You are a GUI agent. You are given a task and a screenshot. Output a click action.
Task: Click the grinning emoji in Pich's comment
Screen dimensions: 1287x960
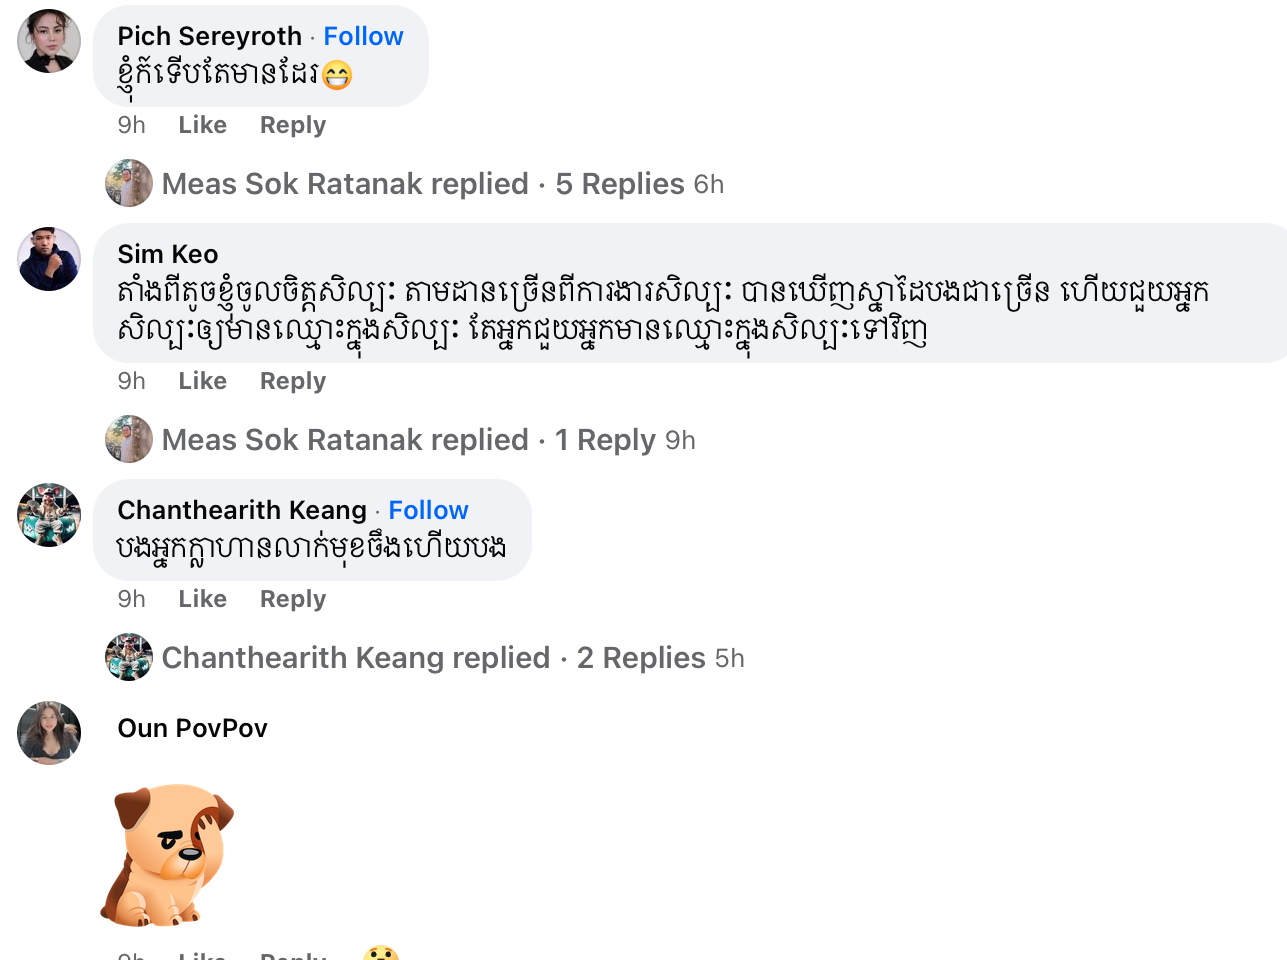(x=338, y=75)
